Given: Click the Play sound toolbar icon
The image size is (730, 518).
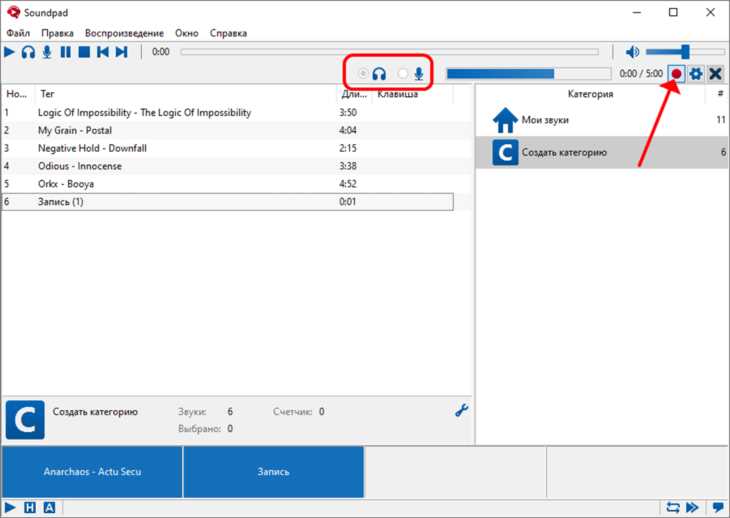Looking at the screenshot, I should pyautogui.click(x=9, y=52).
